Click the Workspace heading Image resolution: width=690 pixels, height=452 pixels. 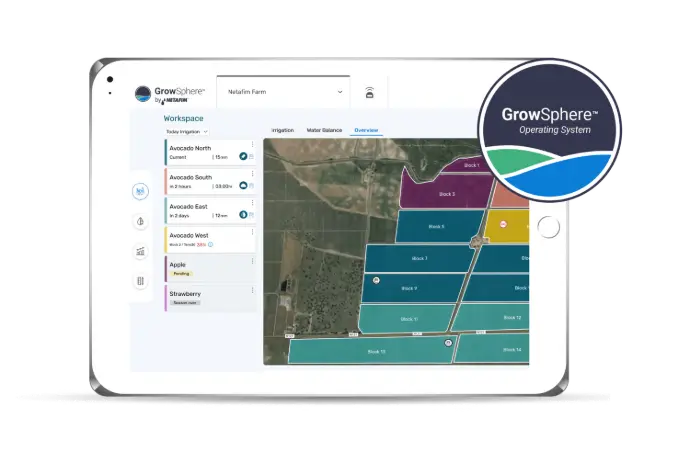click(x=184, y=118)
